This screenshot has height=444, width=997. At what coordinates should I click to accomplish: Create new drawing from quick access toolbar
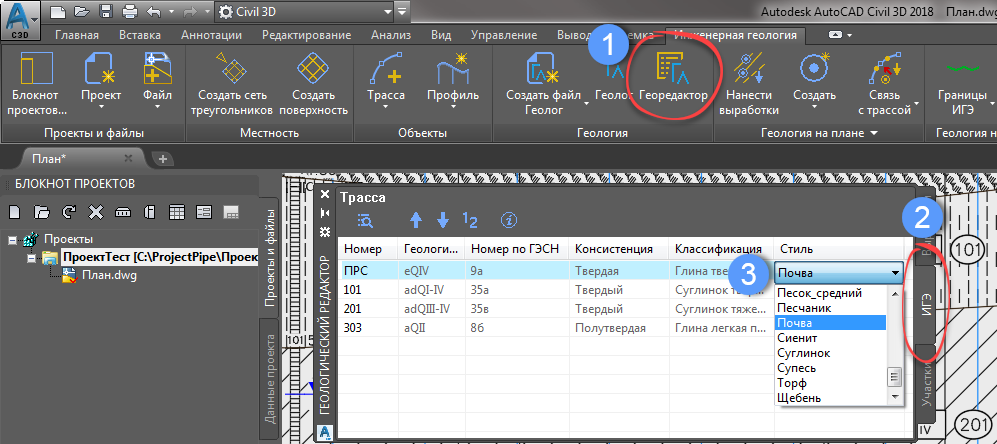click(x=57, y=11)
